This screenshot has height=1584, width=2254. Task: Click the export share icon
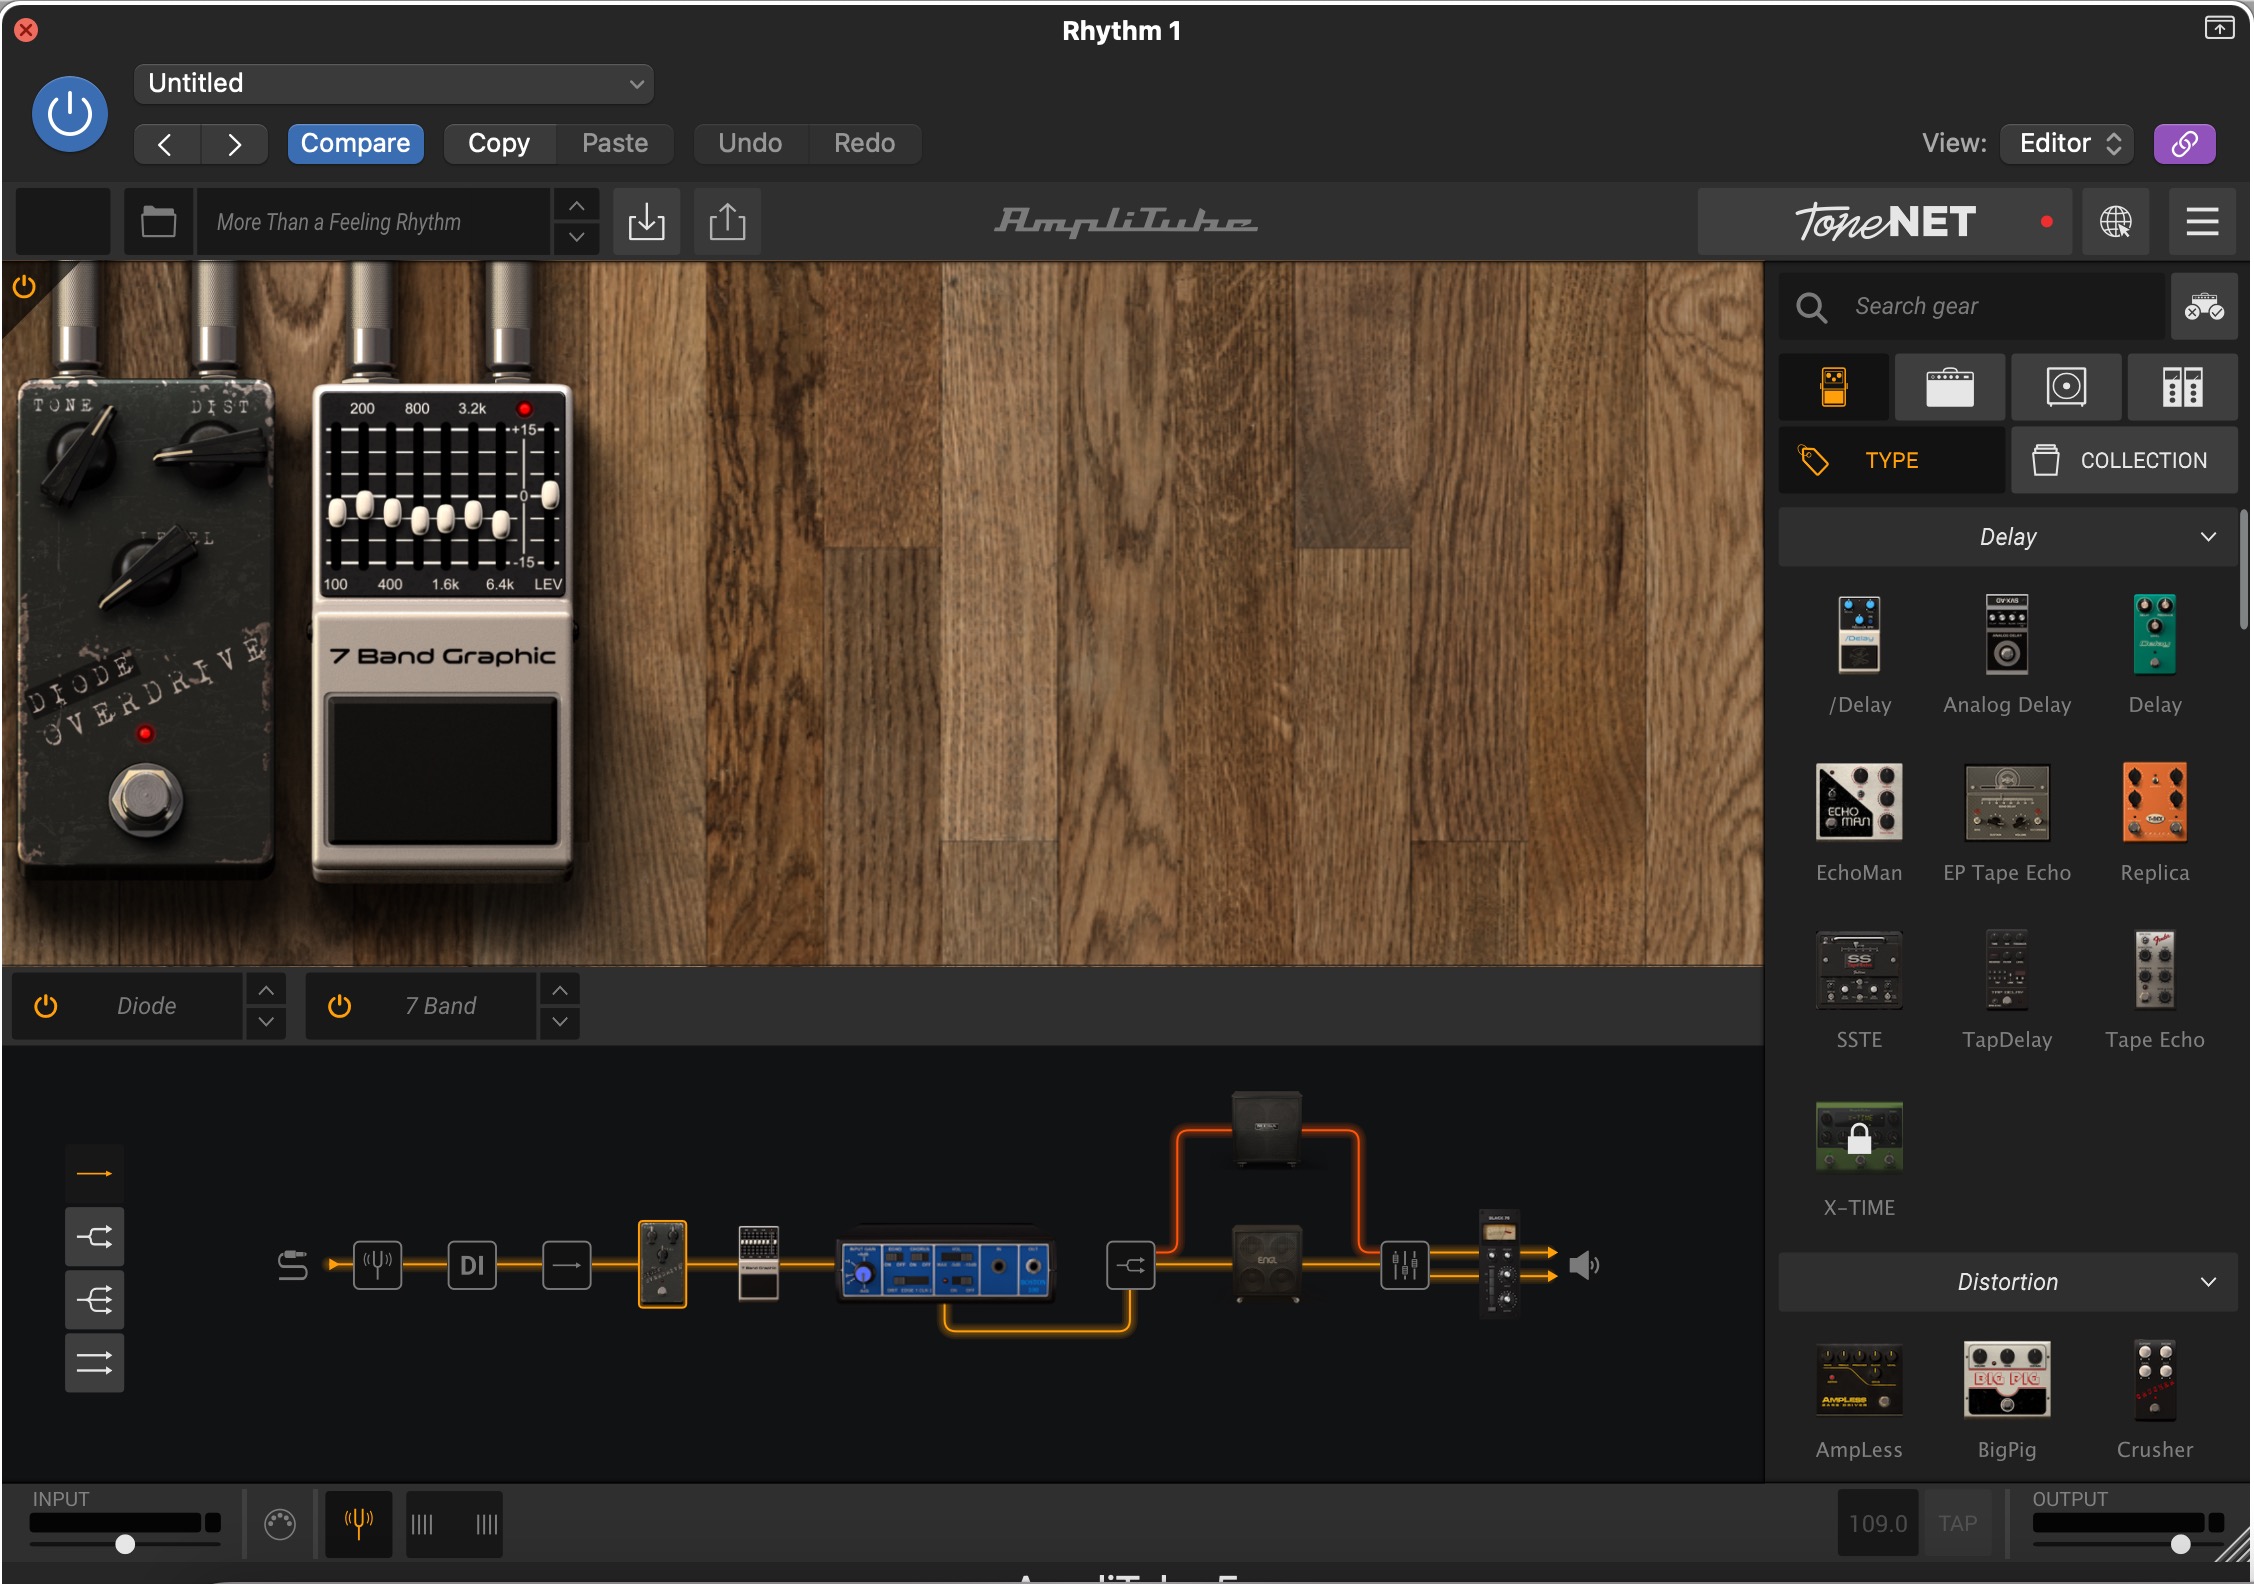(x=727, y=222)
